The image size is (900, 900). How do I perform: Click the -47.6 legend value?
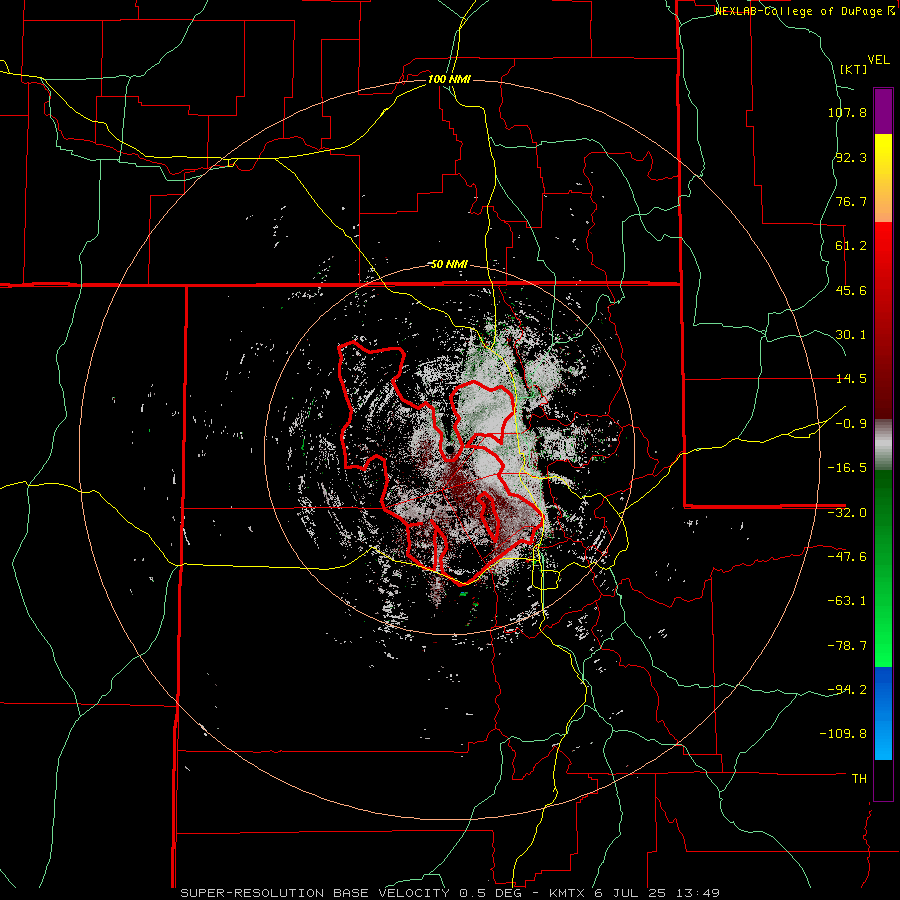tap(847, 557)
